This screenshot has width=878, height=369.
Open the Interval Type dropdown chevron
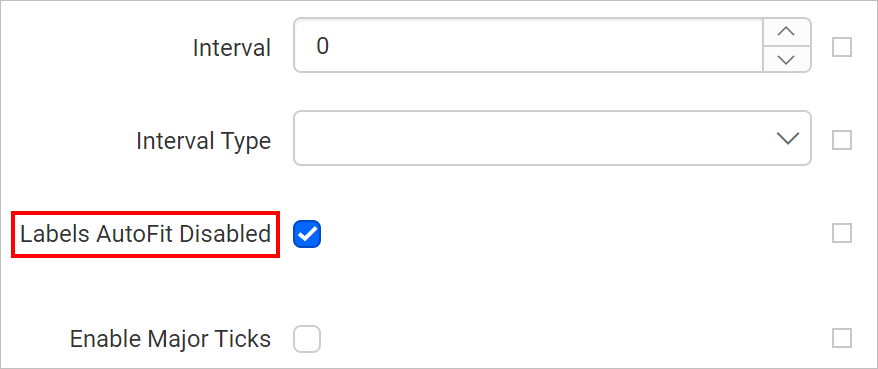788,138
